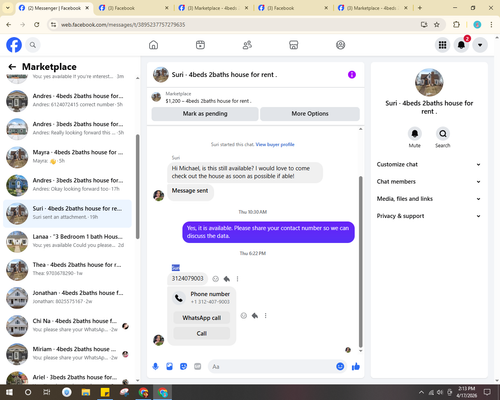Screen dimensions: 500x400
Task: Open the View buyer profile link
Action: point(275,144)
